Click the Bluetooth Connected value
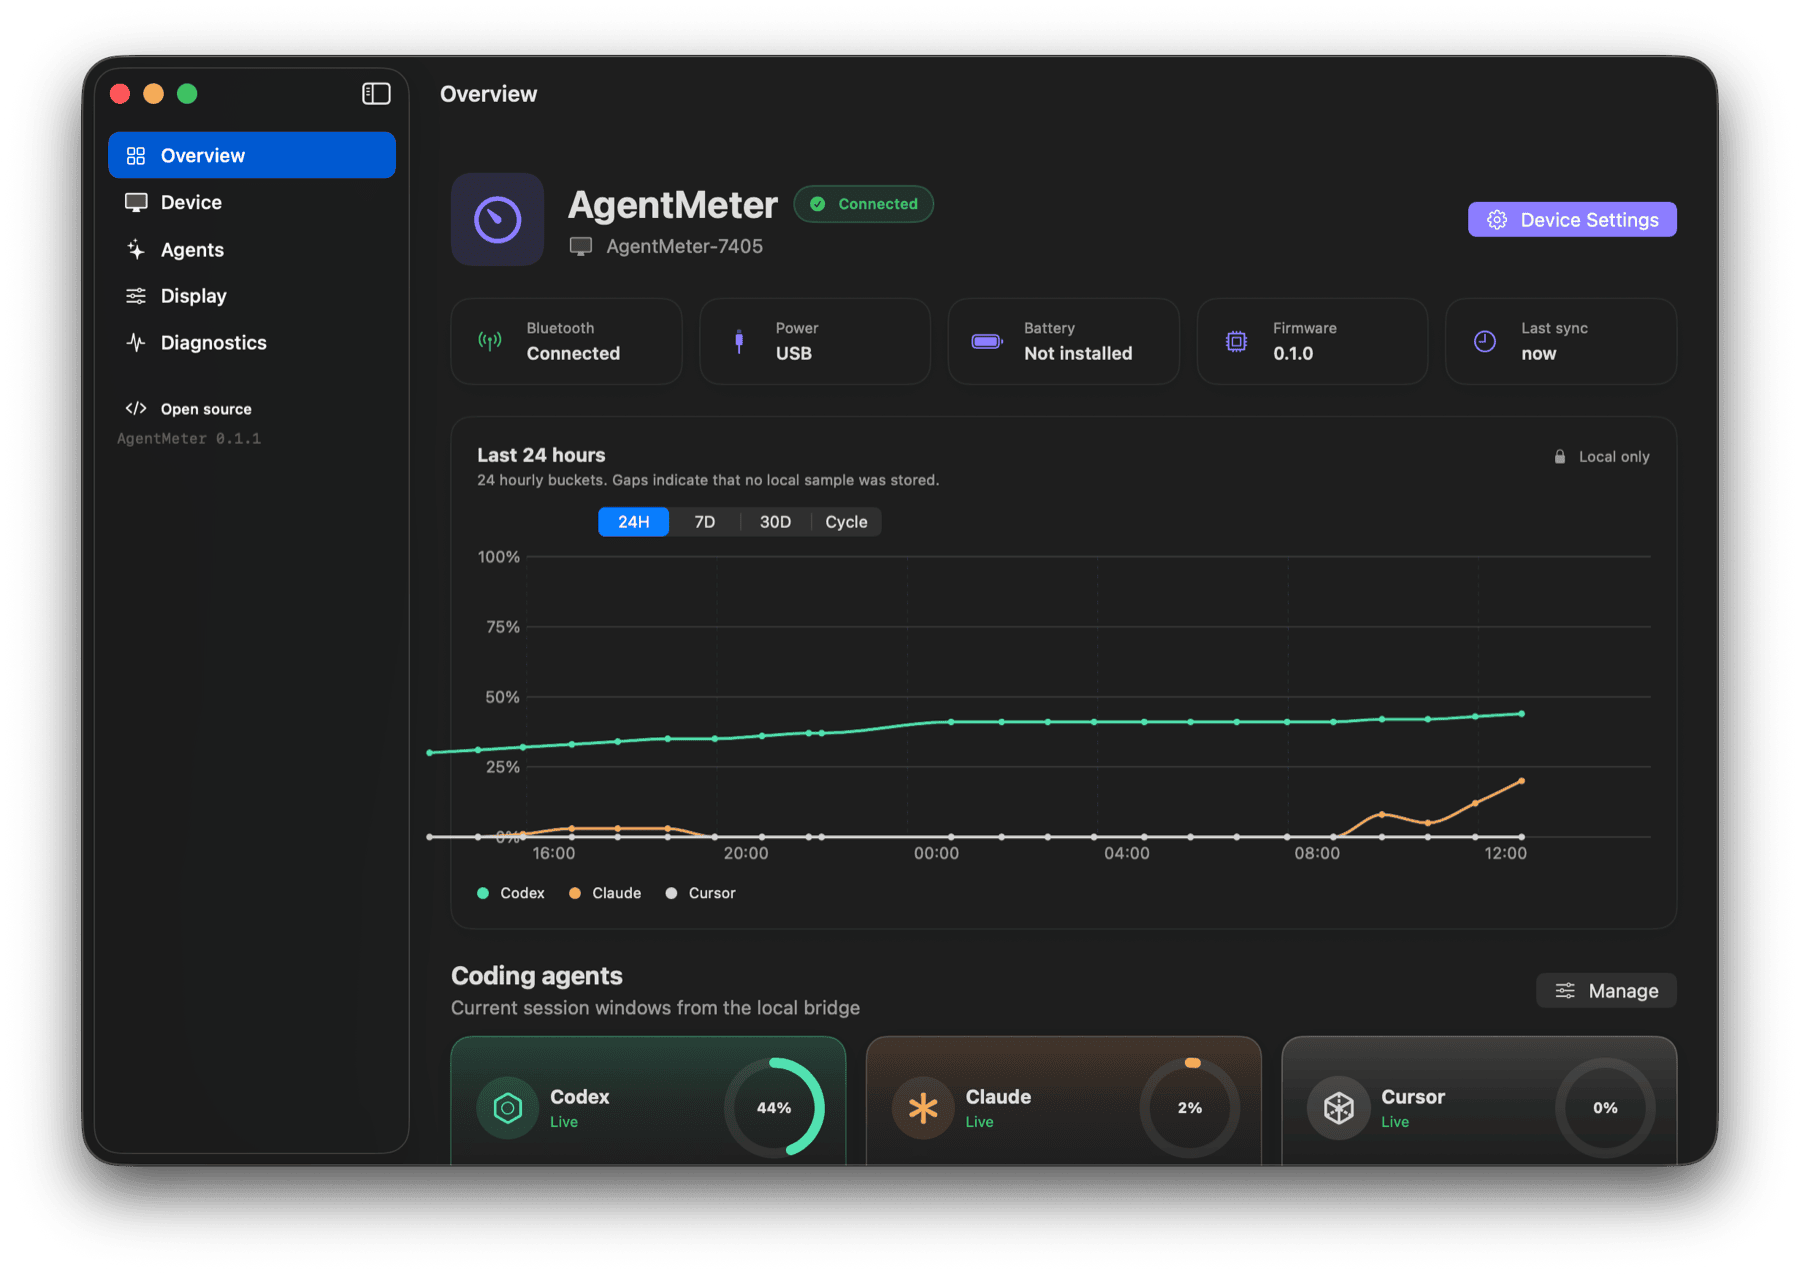 click(573, 354)
